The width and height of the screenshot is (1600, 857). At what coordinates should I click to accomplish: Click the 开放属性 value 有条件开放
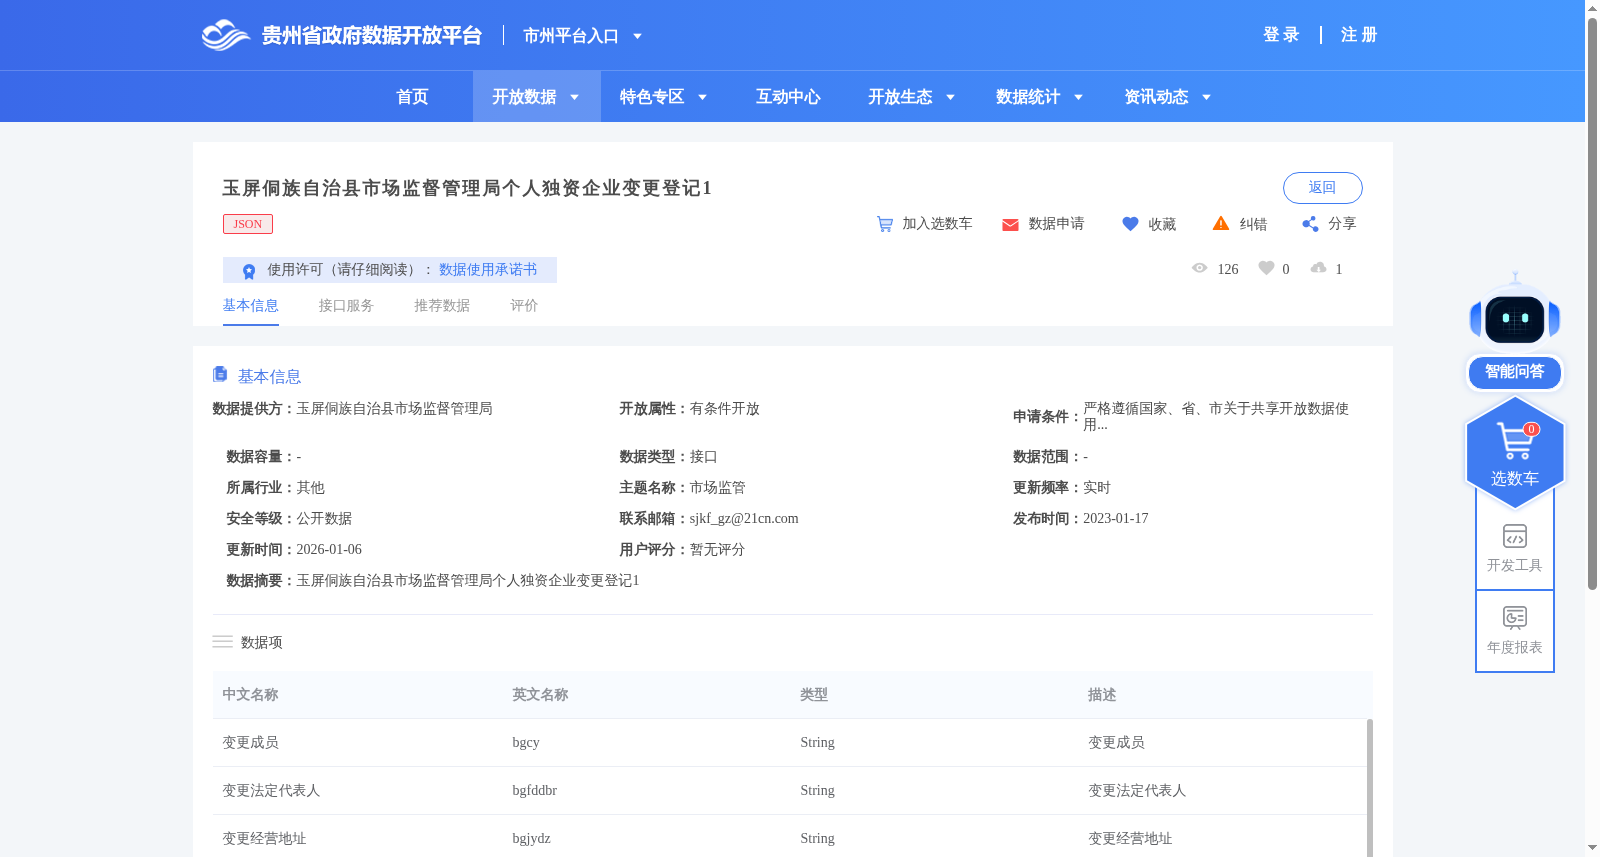tap(725, 409)
